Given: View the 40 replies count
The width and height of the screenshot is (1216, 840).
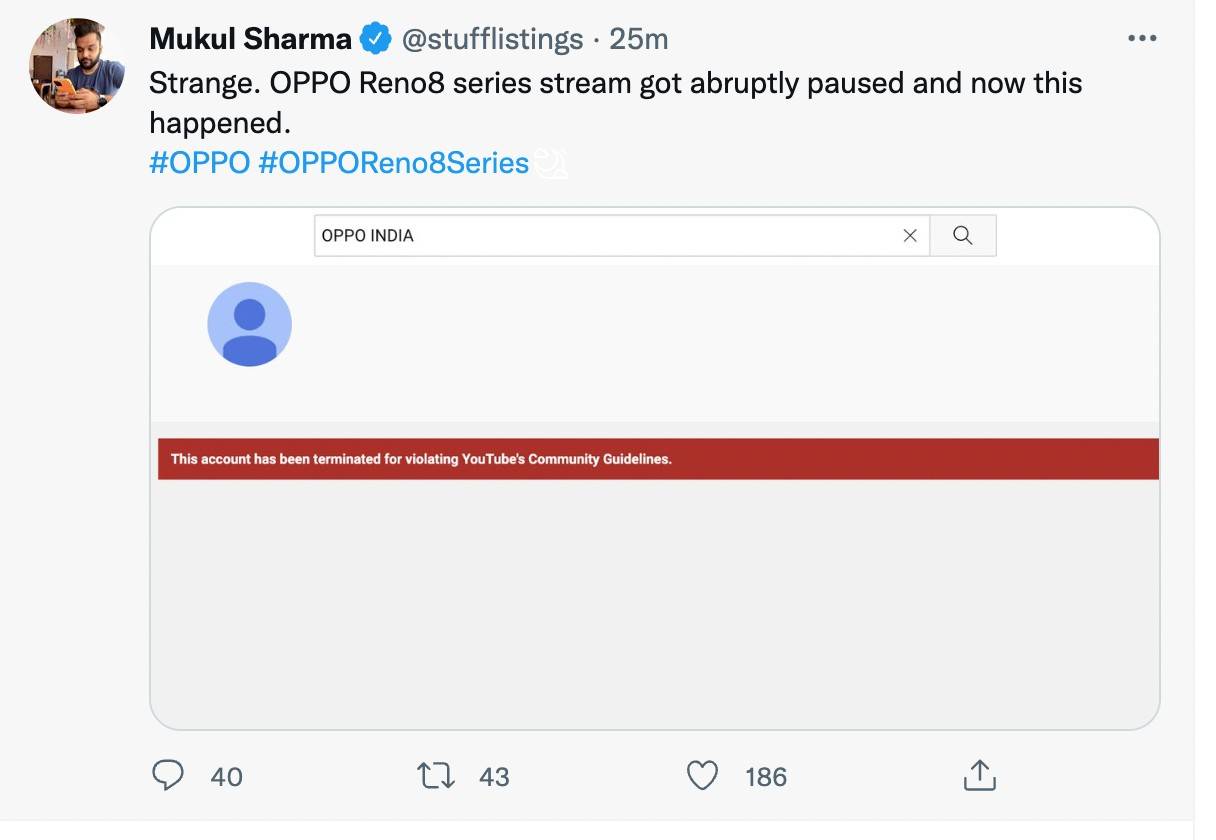Looking at the screenshot, I should click(x=228, y=776).
